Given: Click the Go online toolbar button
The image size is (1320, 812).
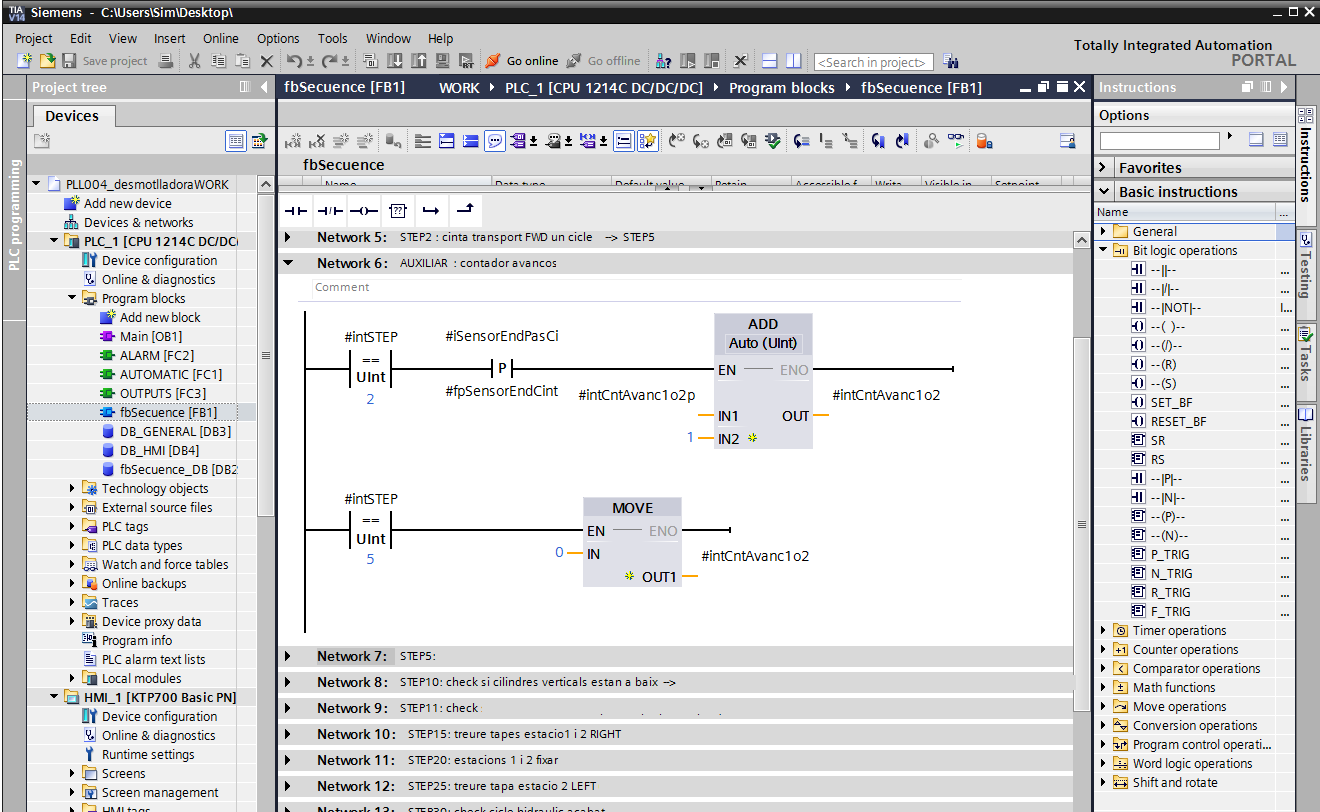Looking at the screenshot, I should [x=522, y=61].
